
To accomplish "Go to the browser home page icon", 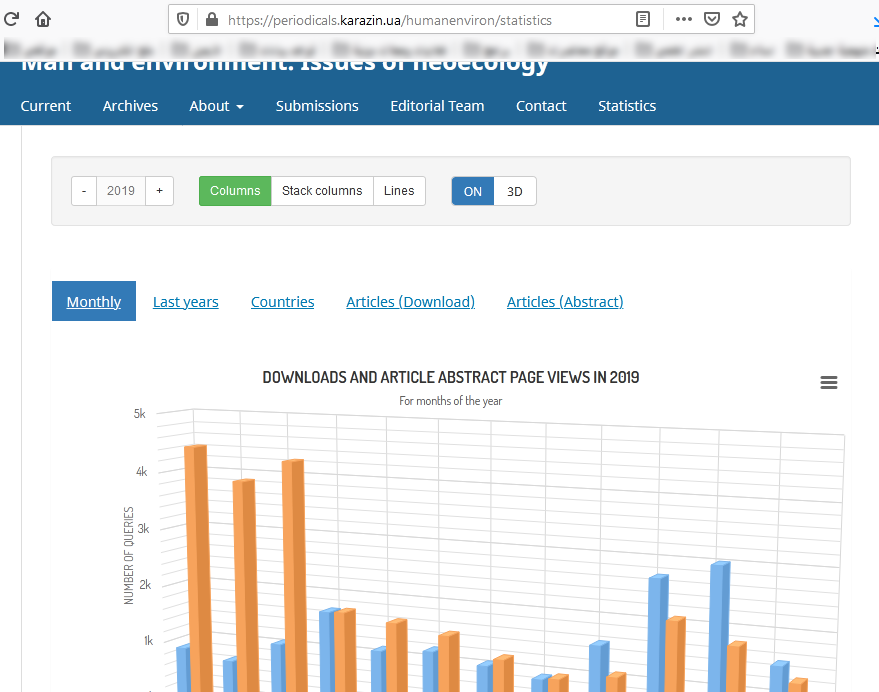I will coord(43,20).
